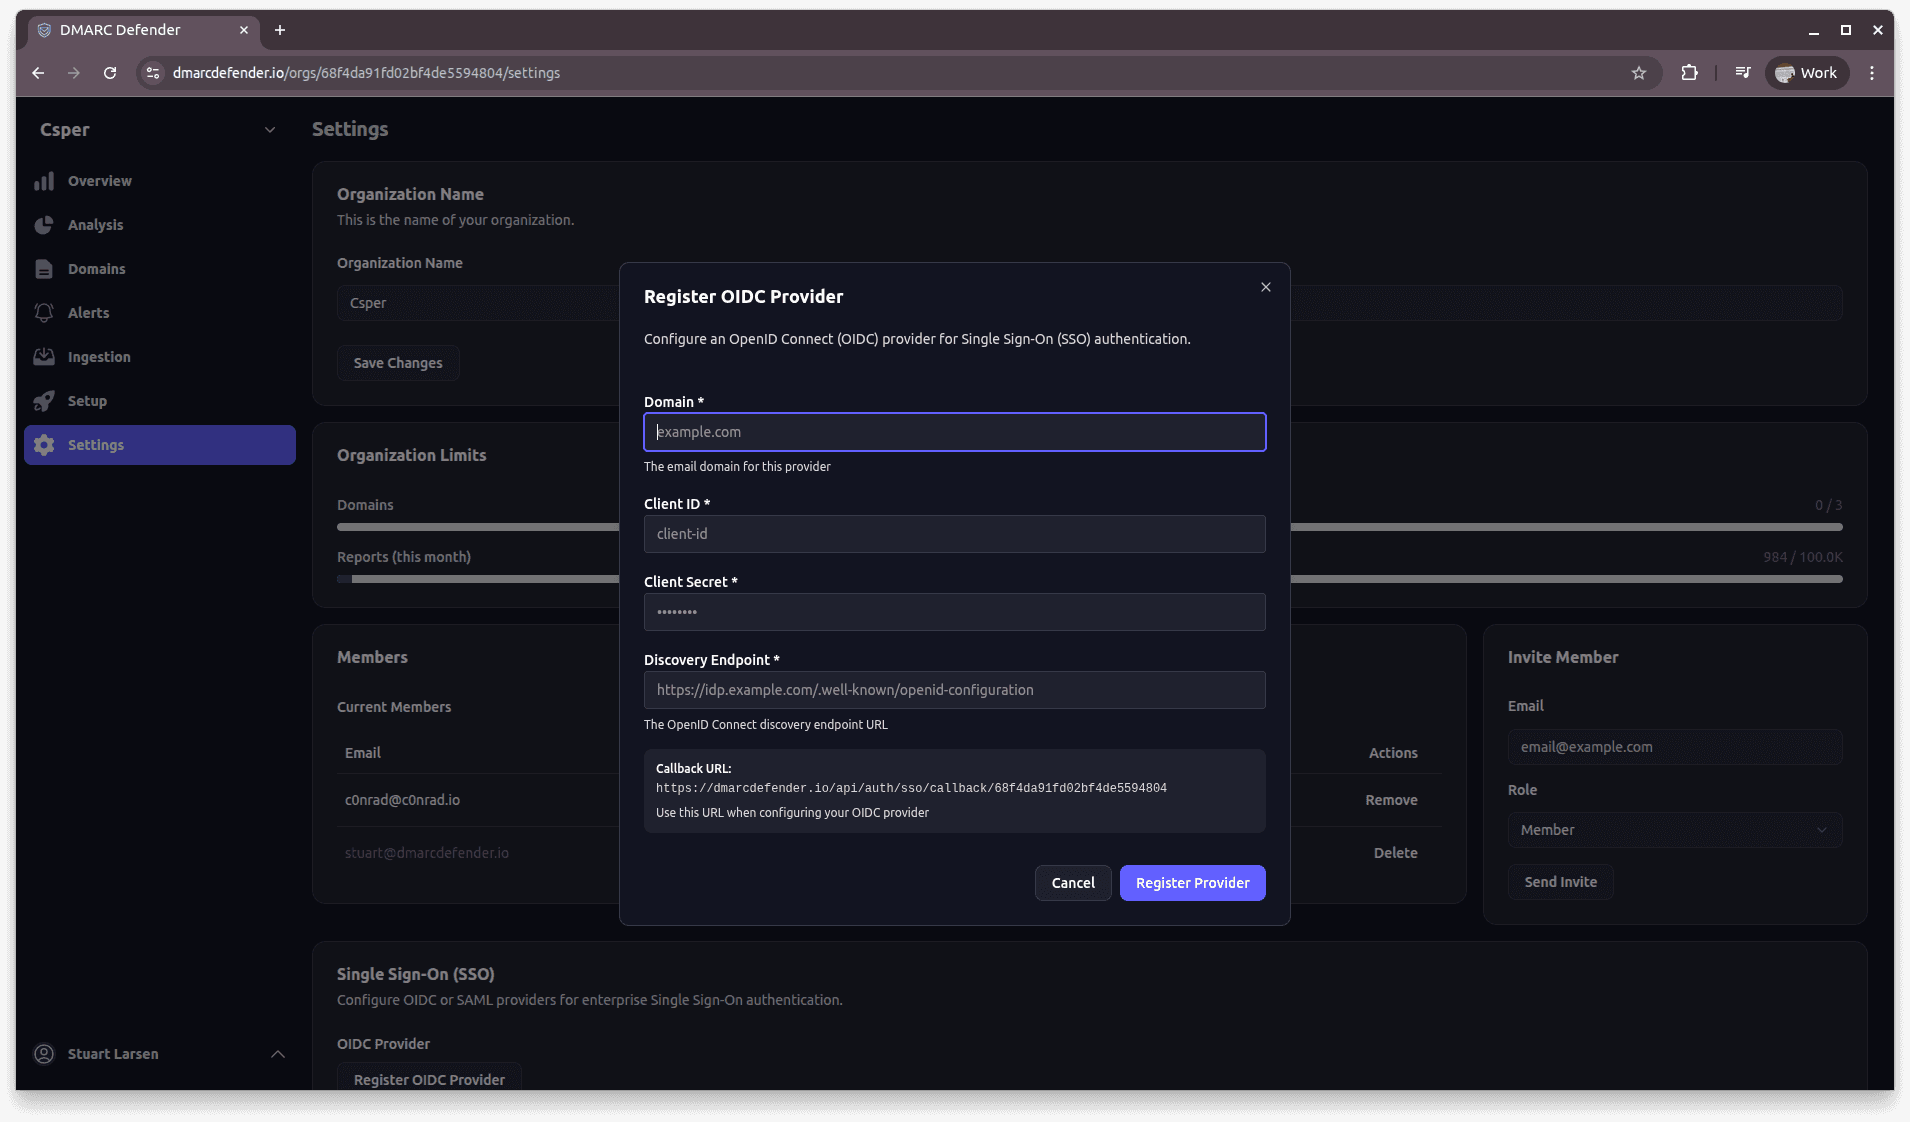Open the Role dropdown in Invite Member

pos(1674,830)
